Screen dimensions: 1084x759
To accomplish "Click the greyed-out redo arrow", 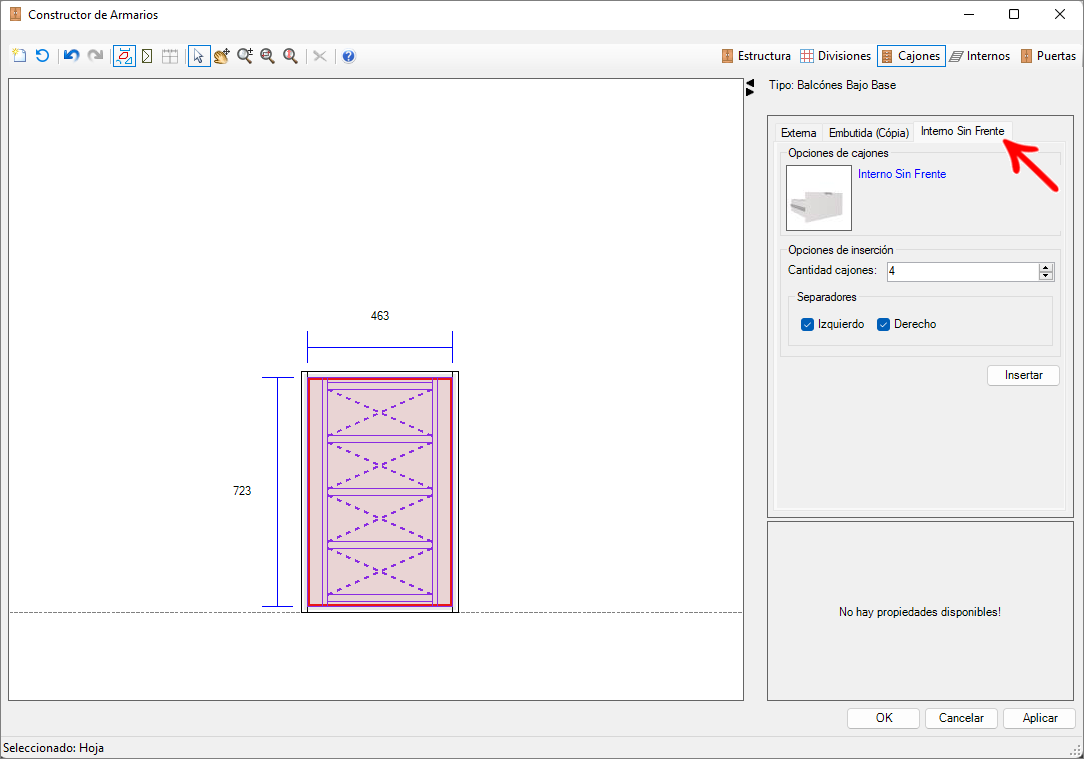I will (95, 56).
